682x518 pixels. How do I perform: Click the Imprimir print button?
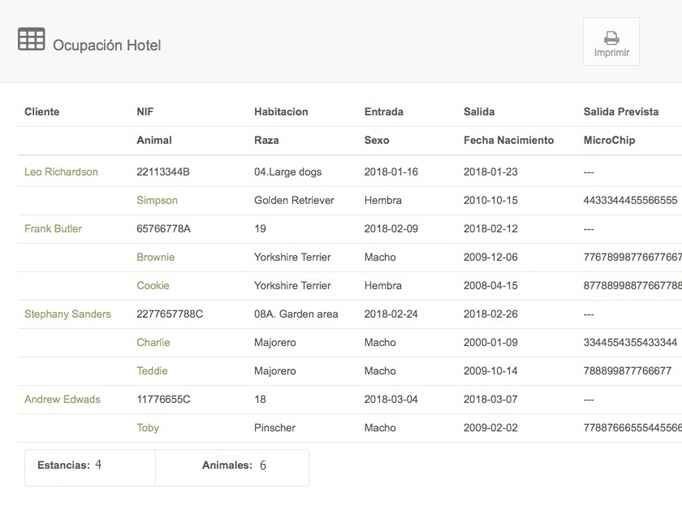[611, 42]
